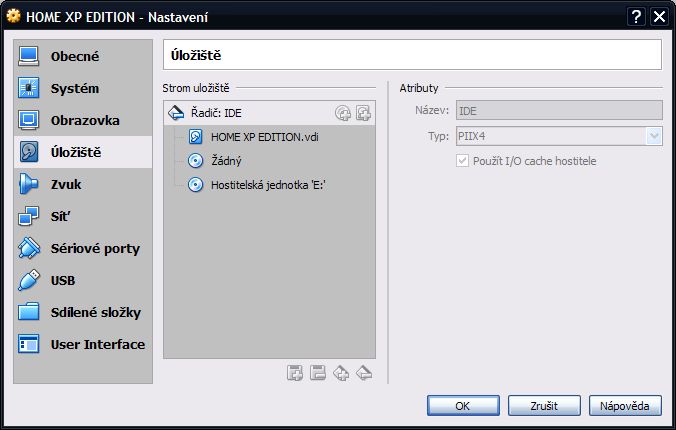Select Hostitelská jednotka 'E:' entry
Screen dimensions: 676x430
click(268, 185)
